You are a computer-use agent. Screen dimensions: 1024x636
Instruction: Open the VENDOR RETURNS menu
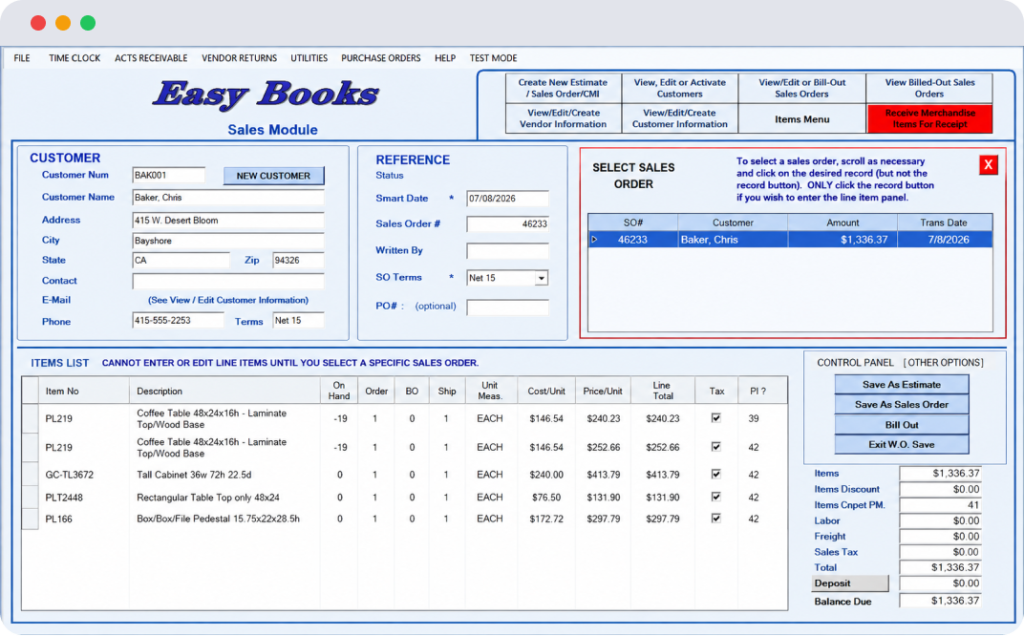tap(239, 58)
